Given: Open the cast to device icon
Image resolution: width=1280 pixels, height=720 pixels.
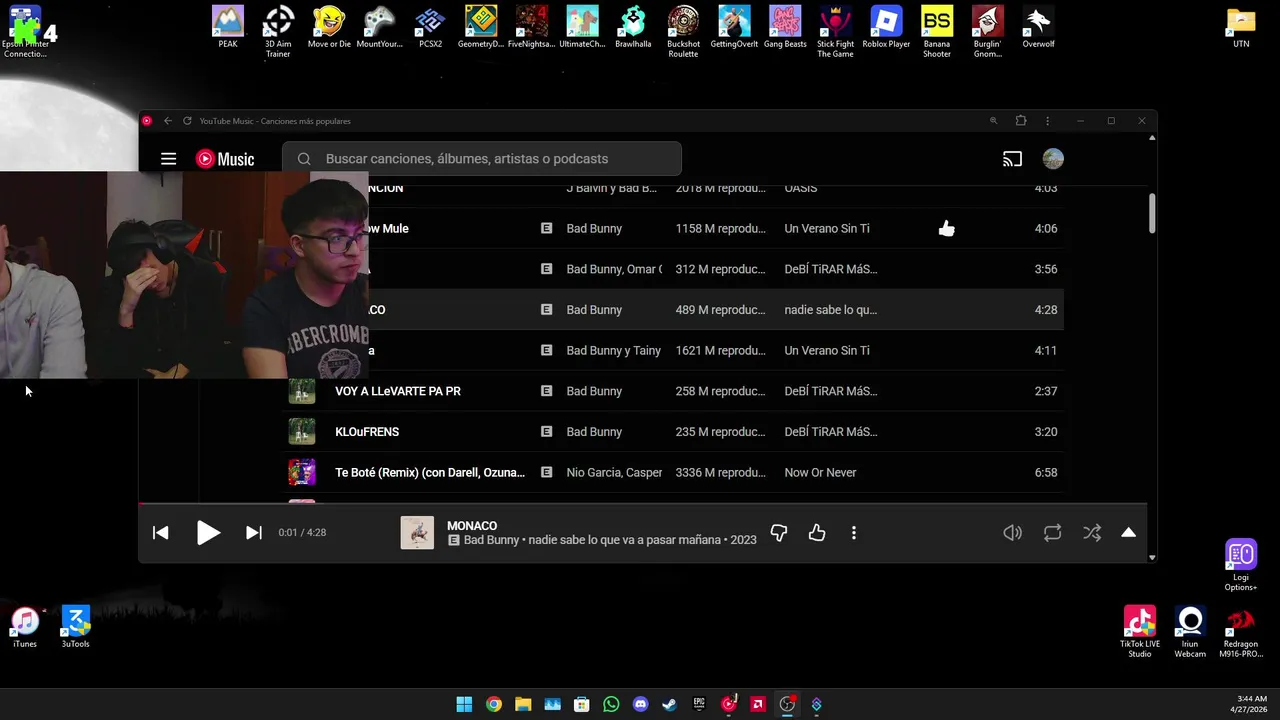Looking at the screenshot, I should 1012,159.
